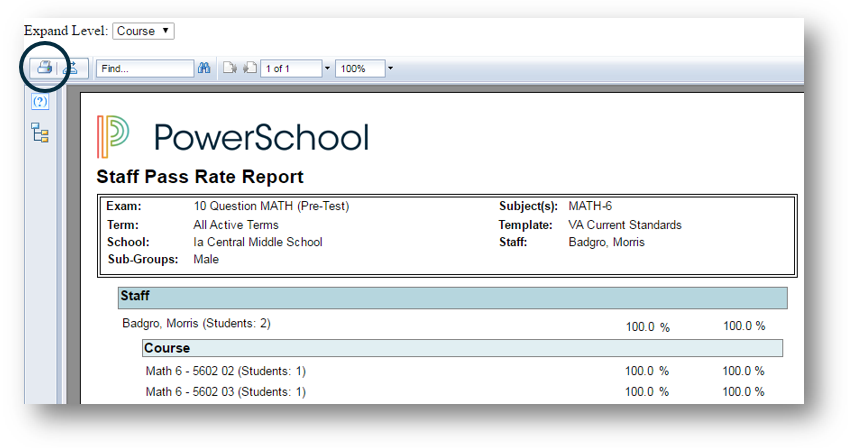
Task: Open the Expand Level Course dropdown
Action: click(x=143, y=31)
